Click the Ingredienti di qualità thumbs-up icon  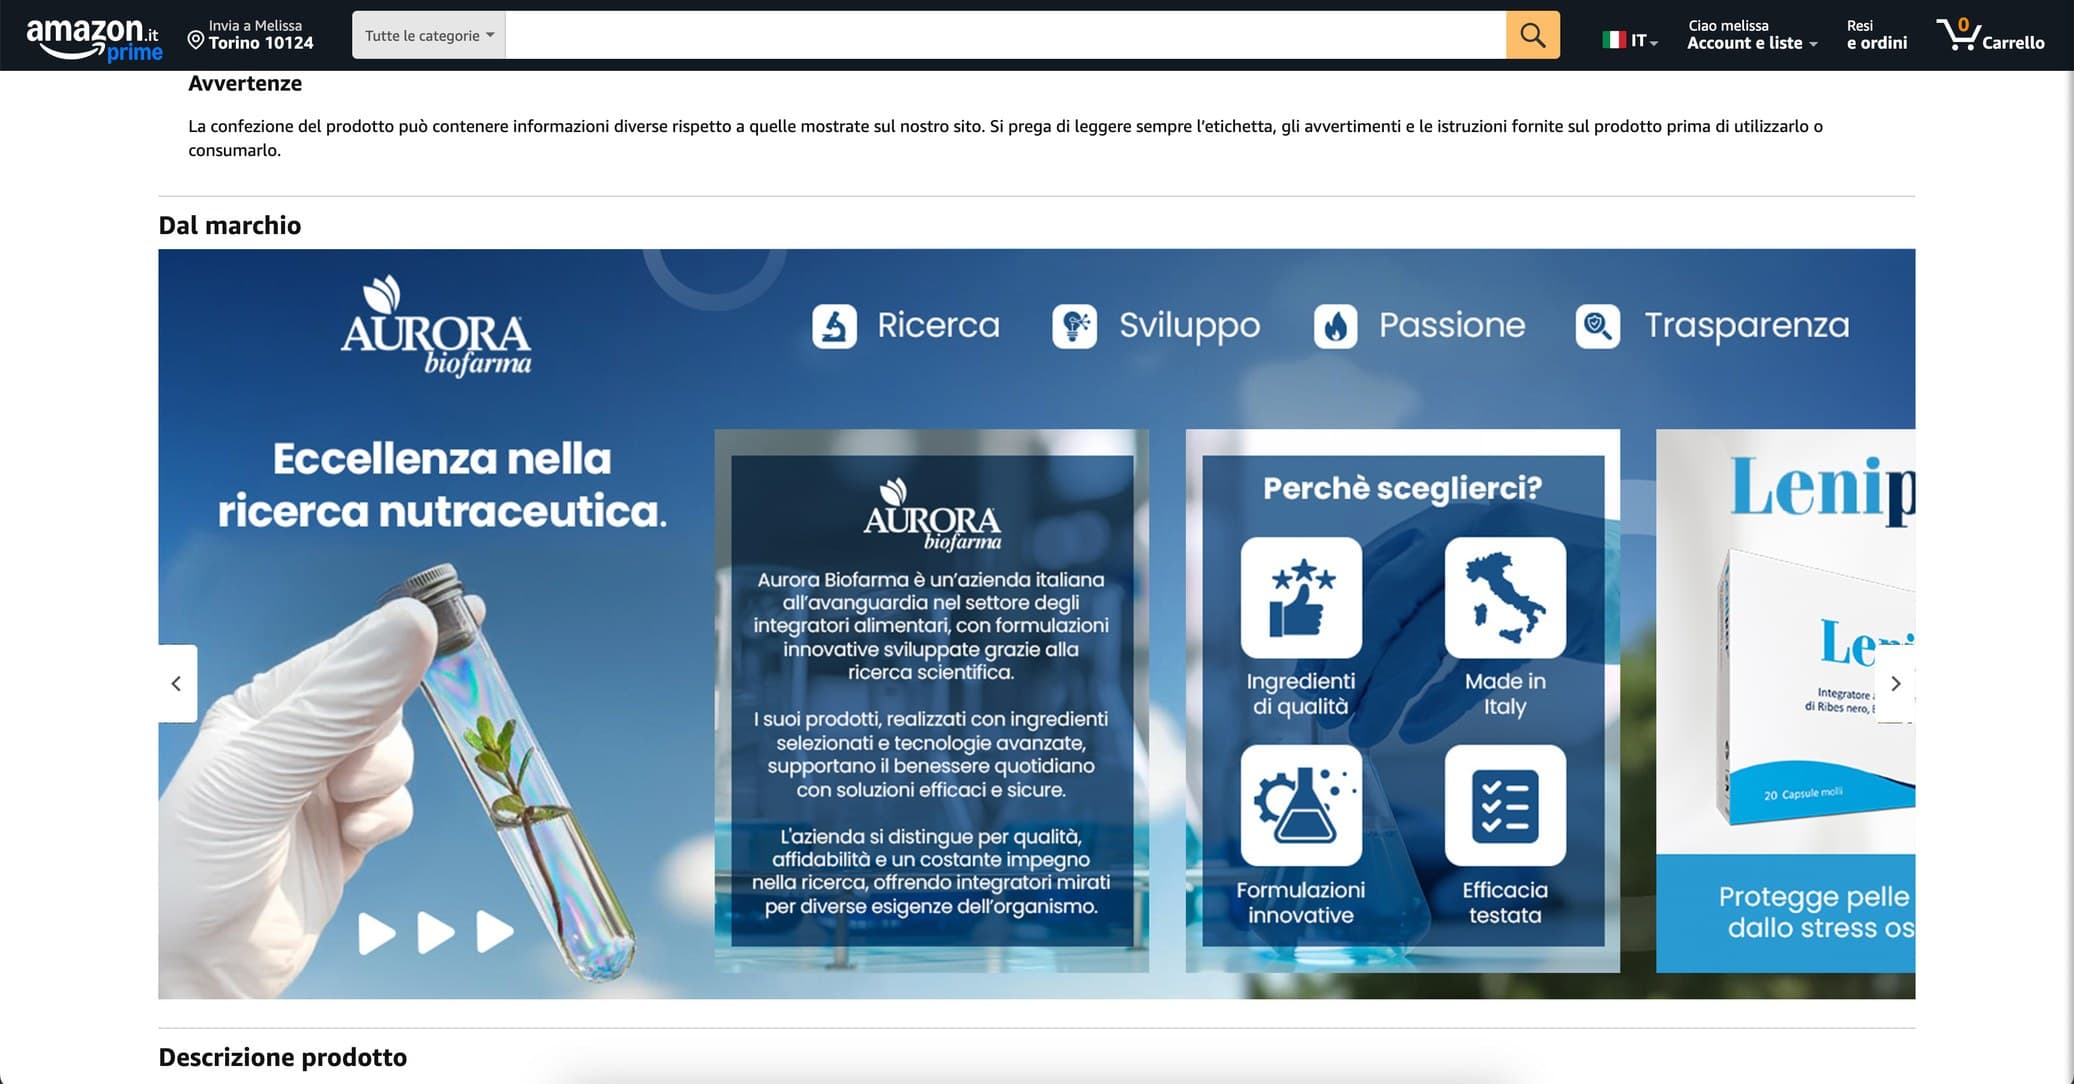[1301, 598]
